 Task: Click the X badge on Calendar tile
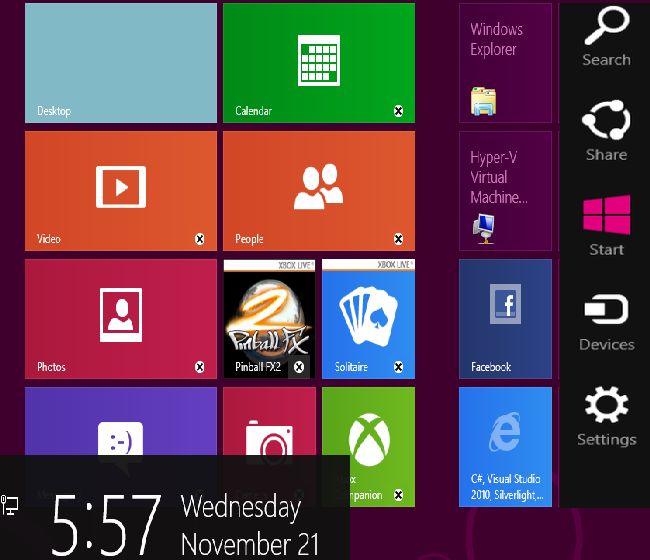pyautogui.click(x=398, y=111)
